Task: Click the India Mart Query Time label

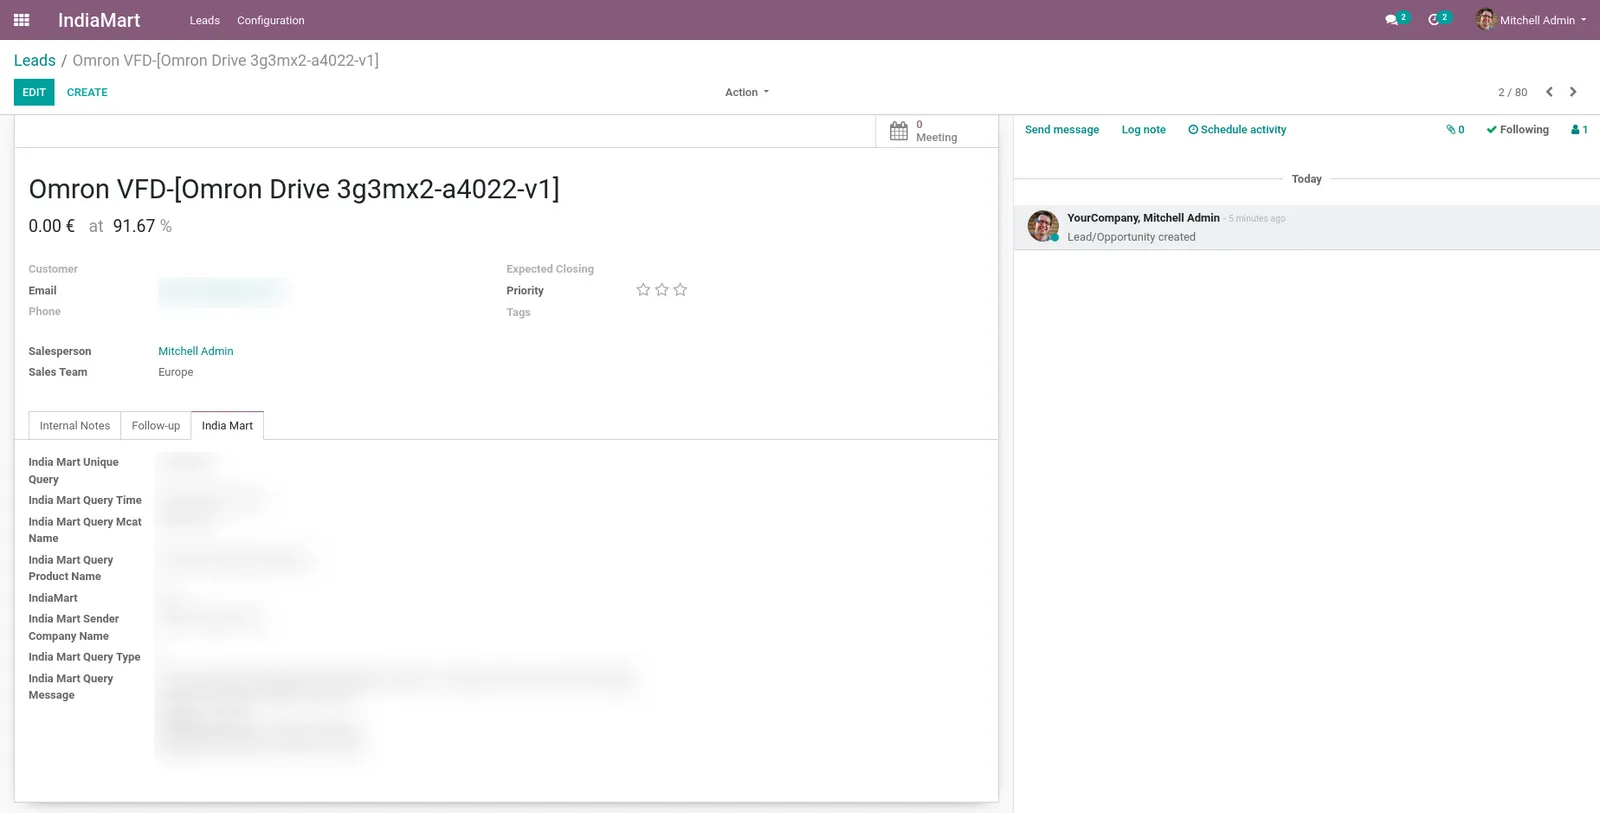Action: coord(85,500)
